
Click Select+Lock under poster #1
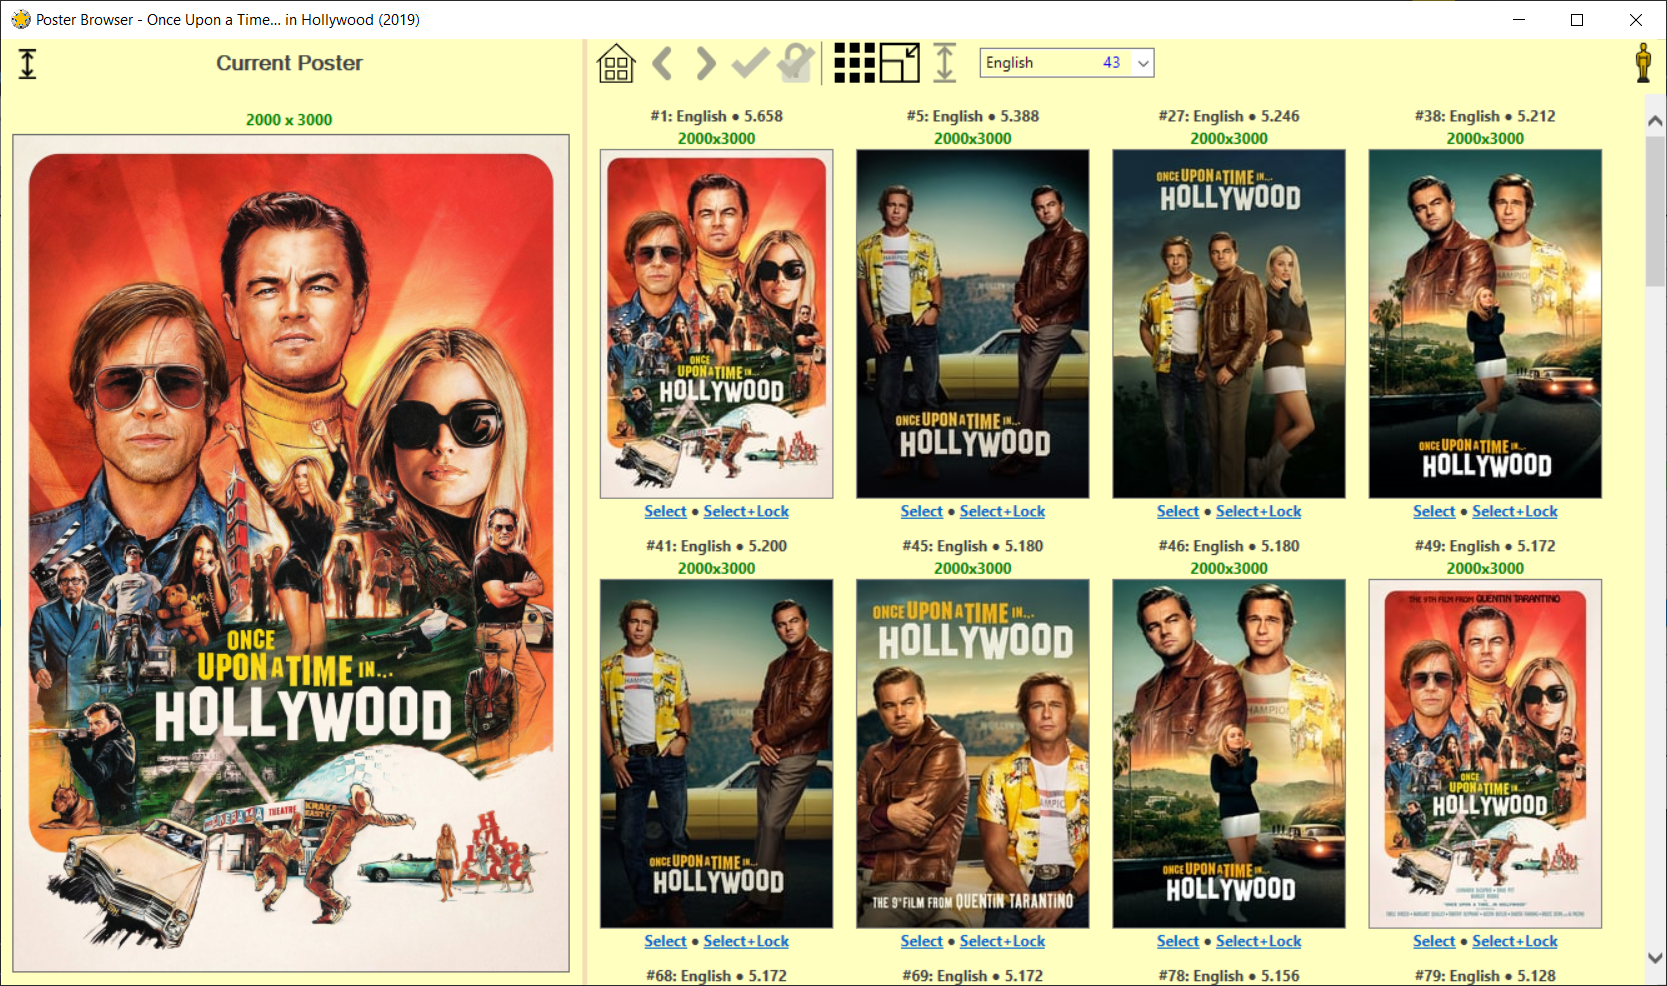(746, 511)
